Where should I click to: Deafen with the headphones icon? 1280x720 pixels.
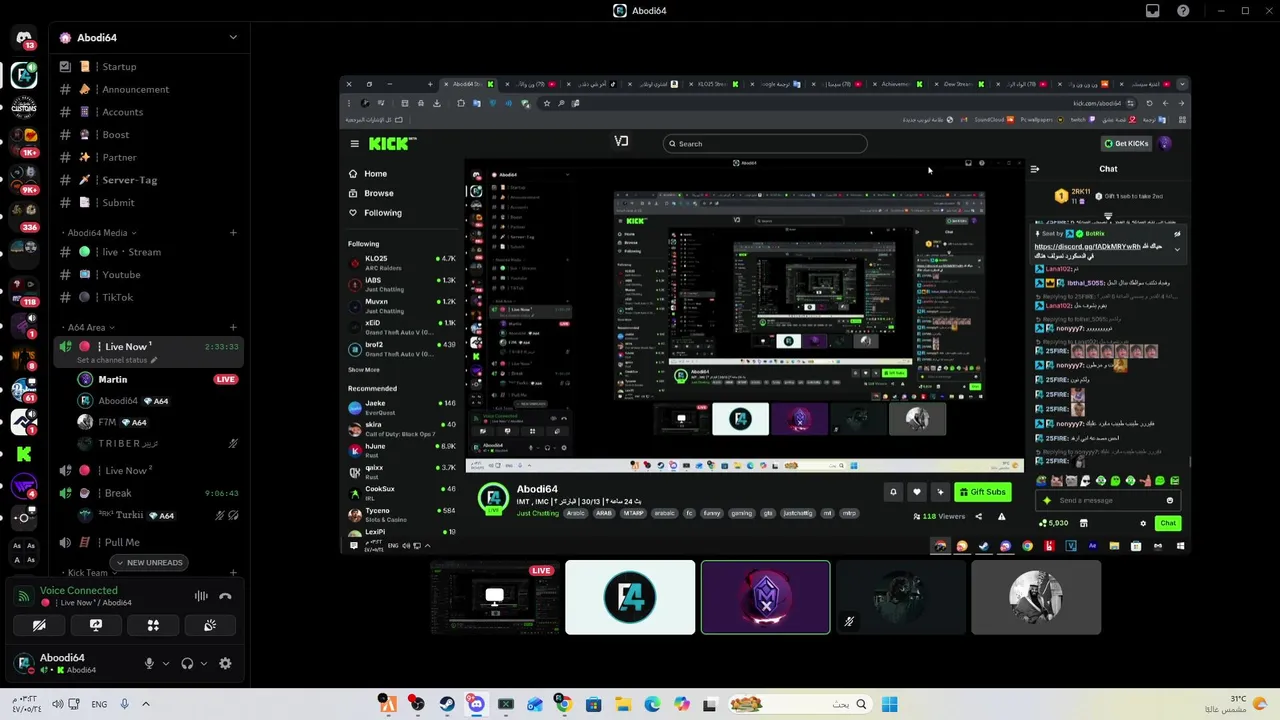[187, 663]
